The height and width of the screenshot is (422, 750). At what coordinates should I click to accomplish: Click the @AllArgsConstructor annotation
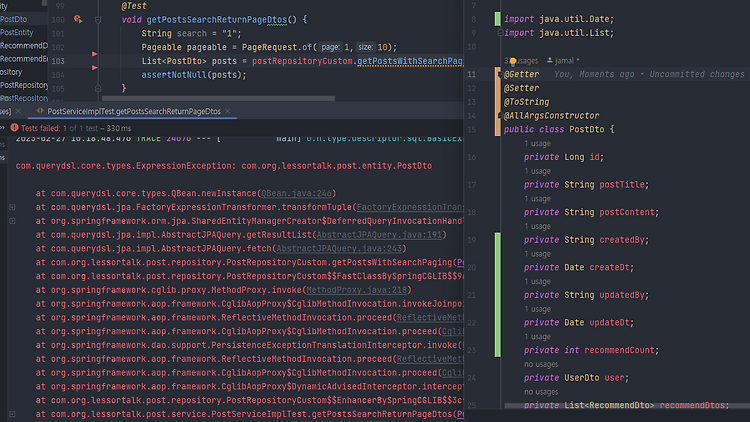click(x=551, y=116)
